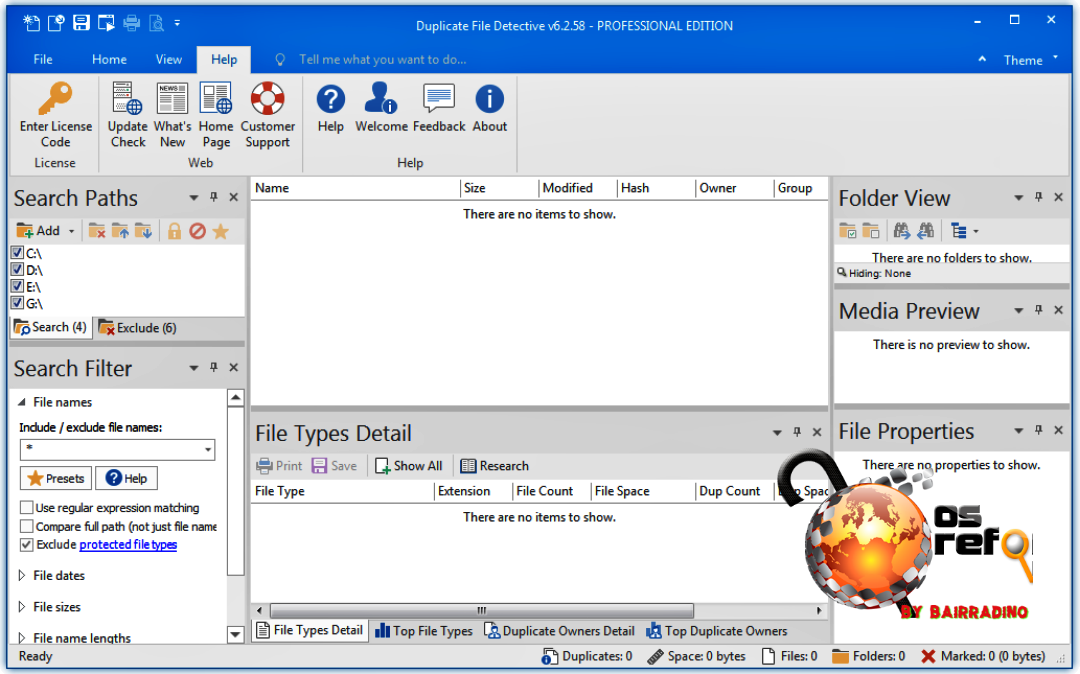
Task: Click Search Filter scroll down arrow
Action: (x=235, y=634)
